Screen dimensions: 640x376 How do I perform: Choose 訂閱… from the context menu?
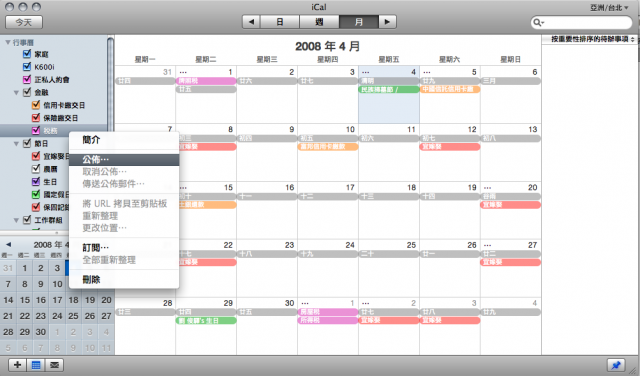point(124,247)
